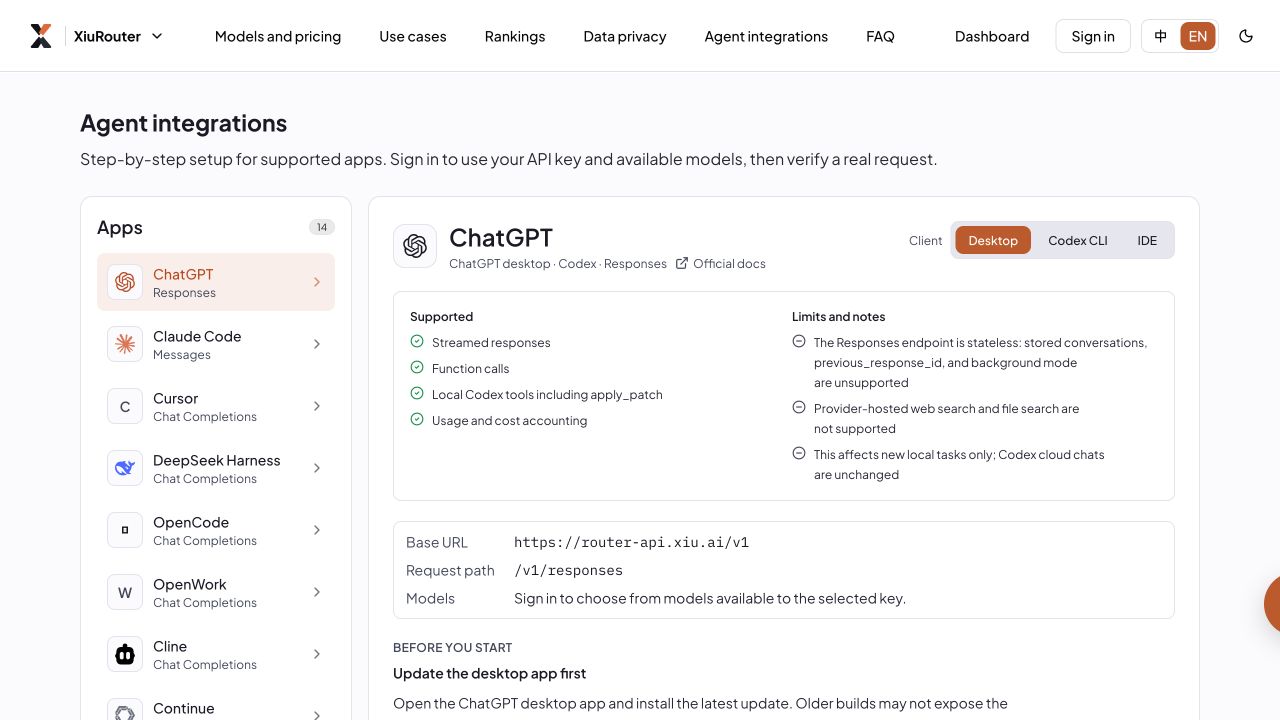
Task: Open Agent integrations in the nav bar
Action: (x=766, y=36)
